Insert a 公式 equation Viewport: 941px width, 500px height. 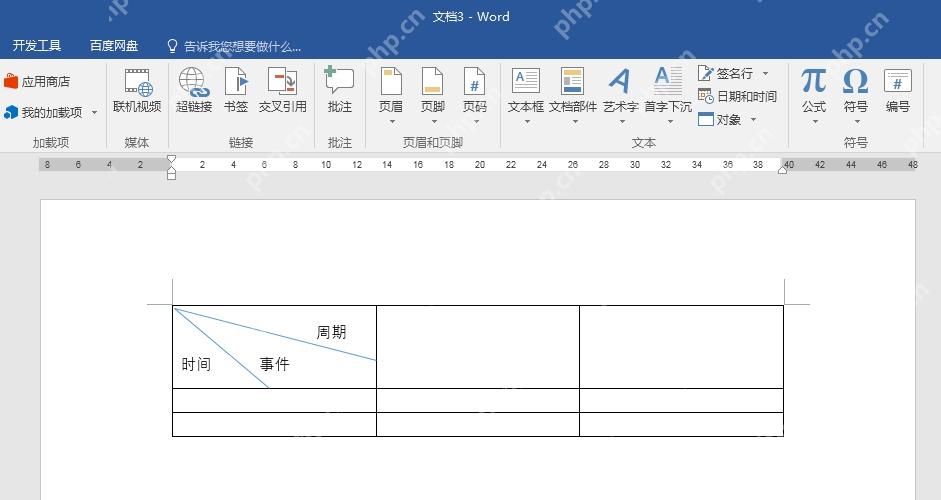(x=814, y=89)
